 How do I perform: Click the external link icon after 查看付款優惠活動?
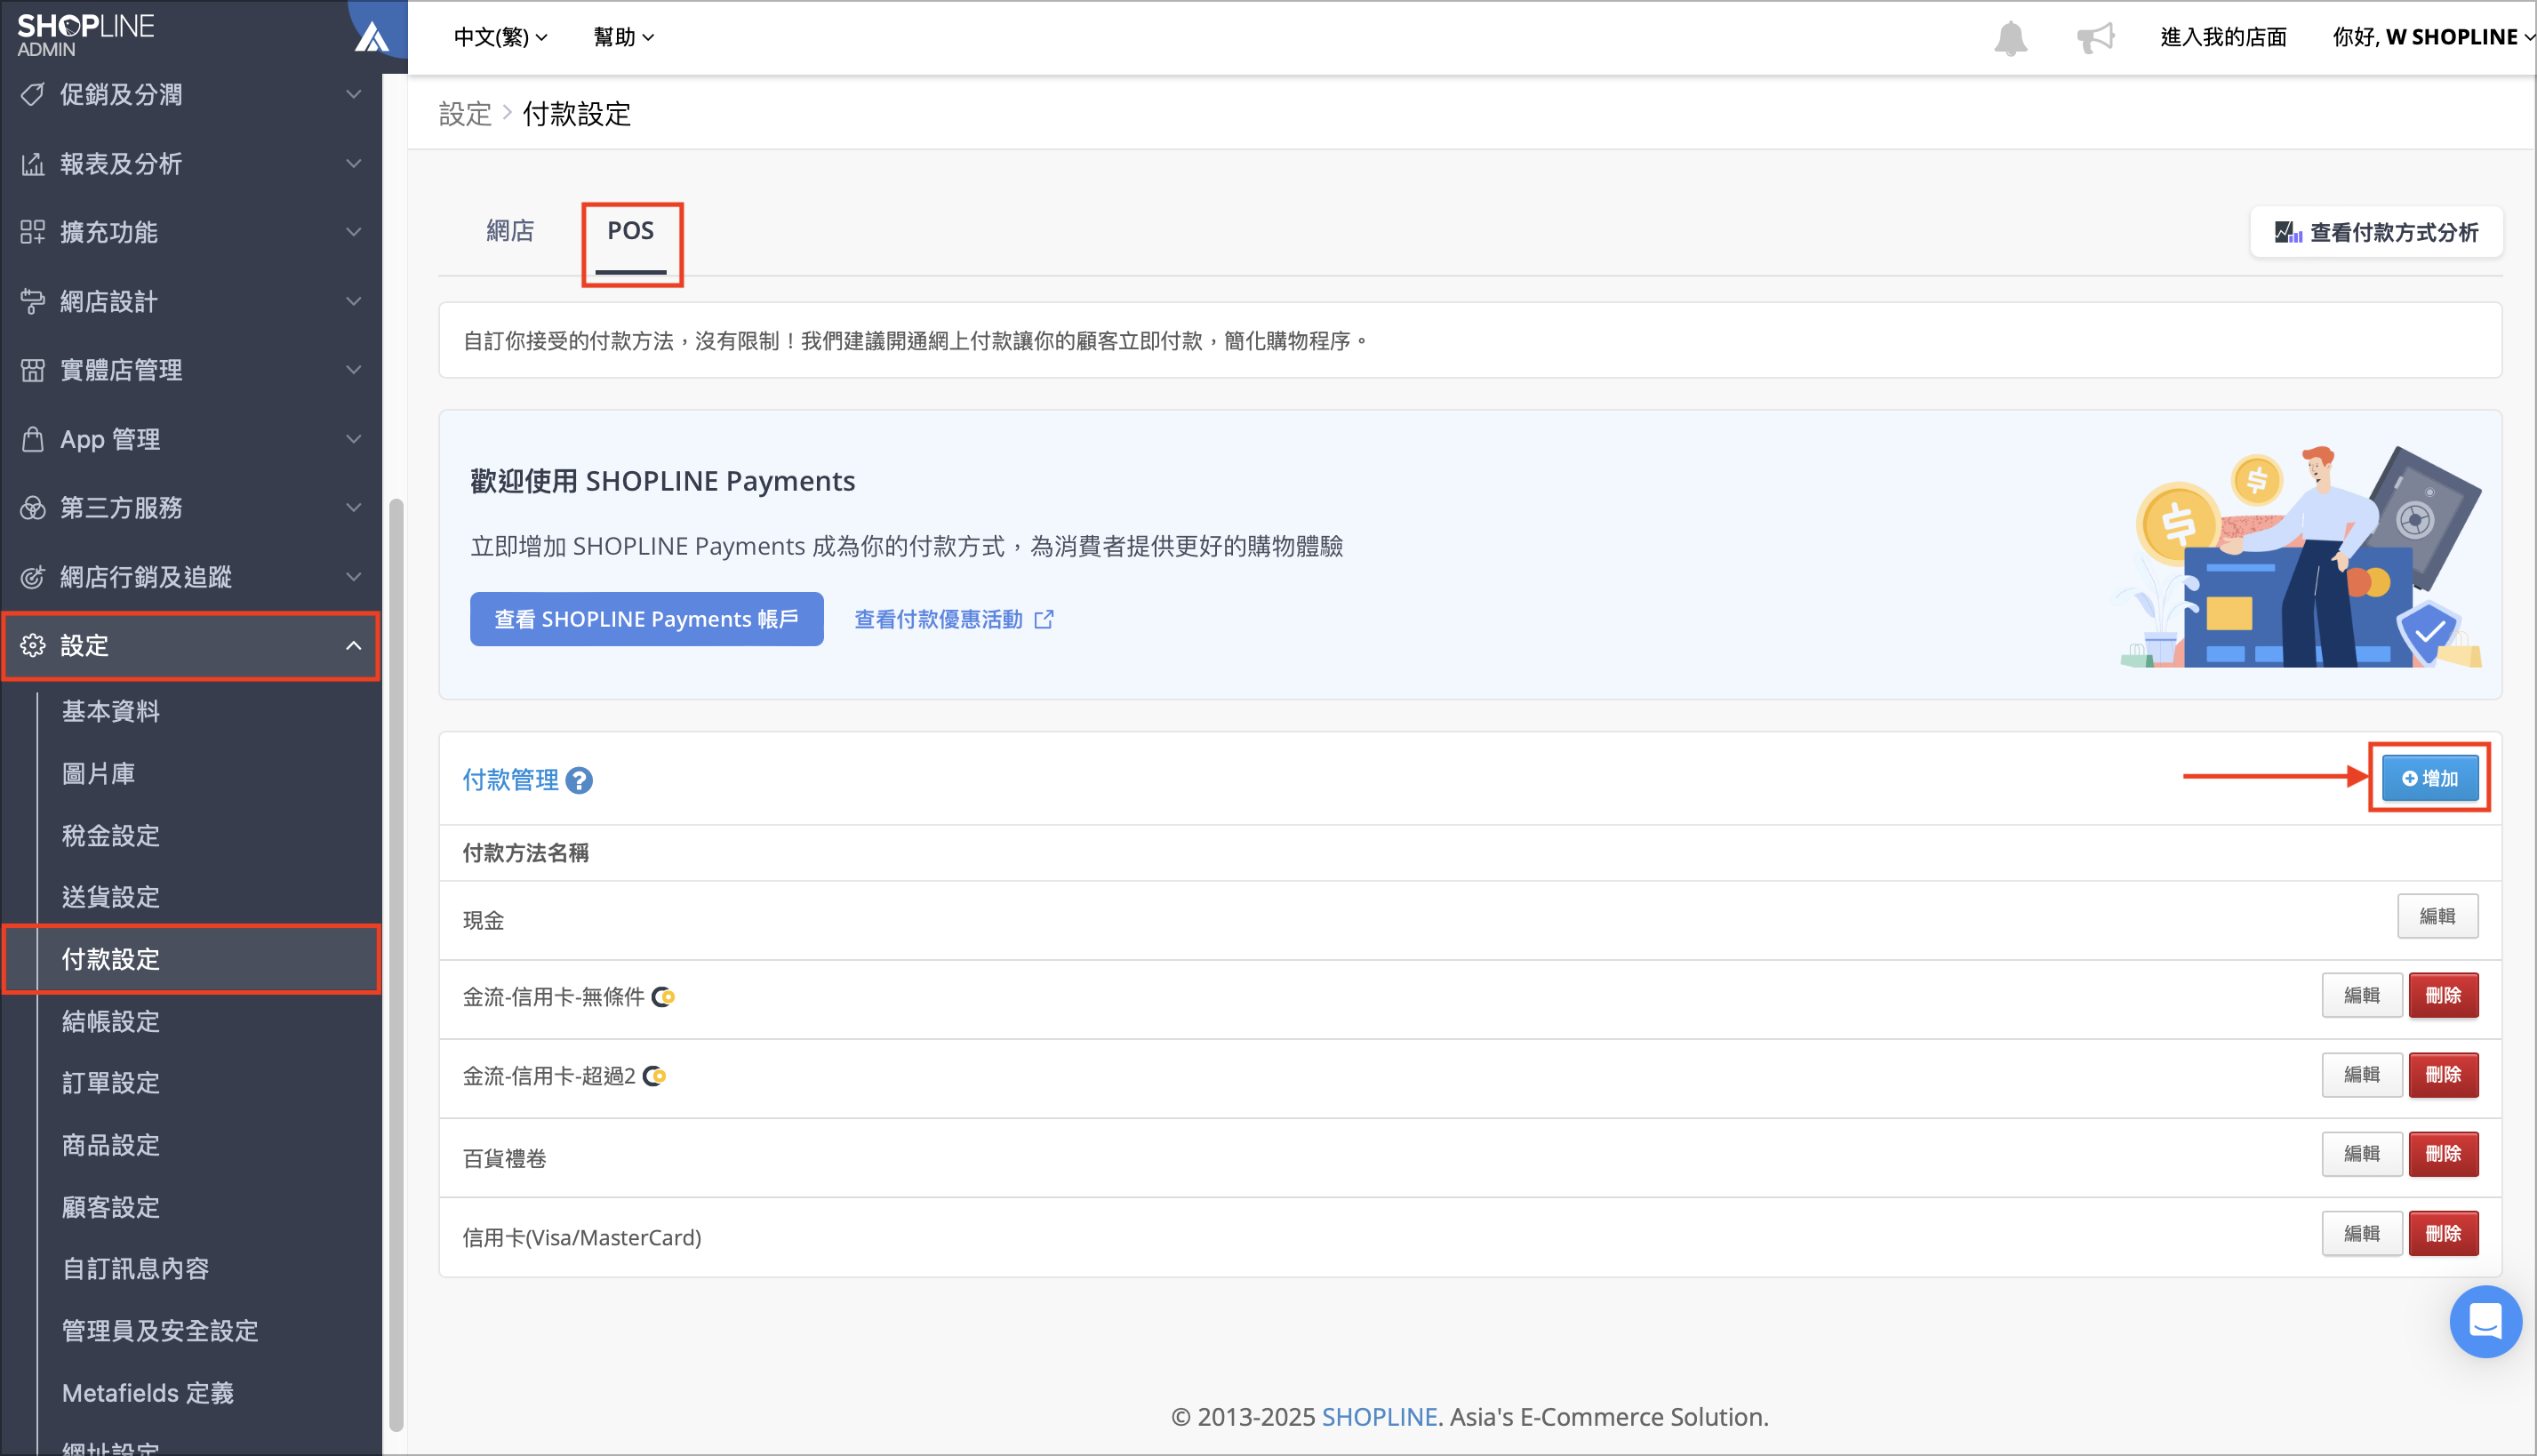coord(1044,619)
